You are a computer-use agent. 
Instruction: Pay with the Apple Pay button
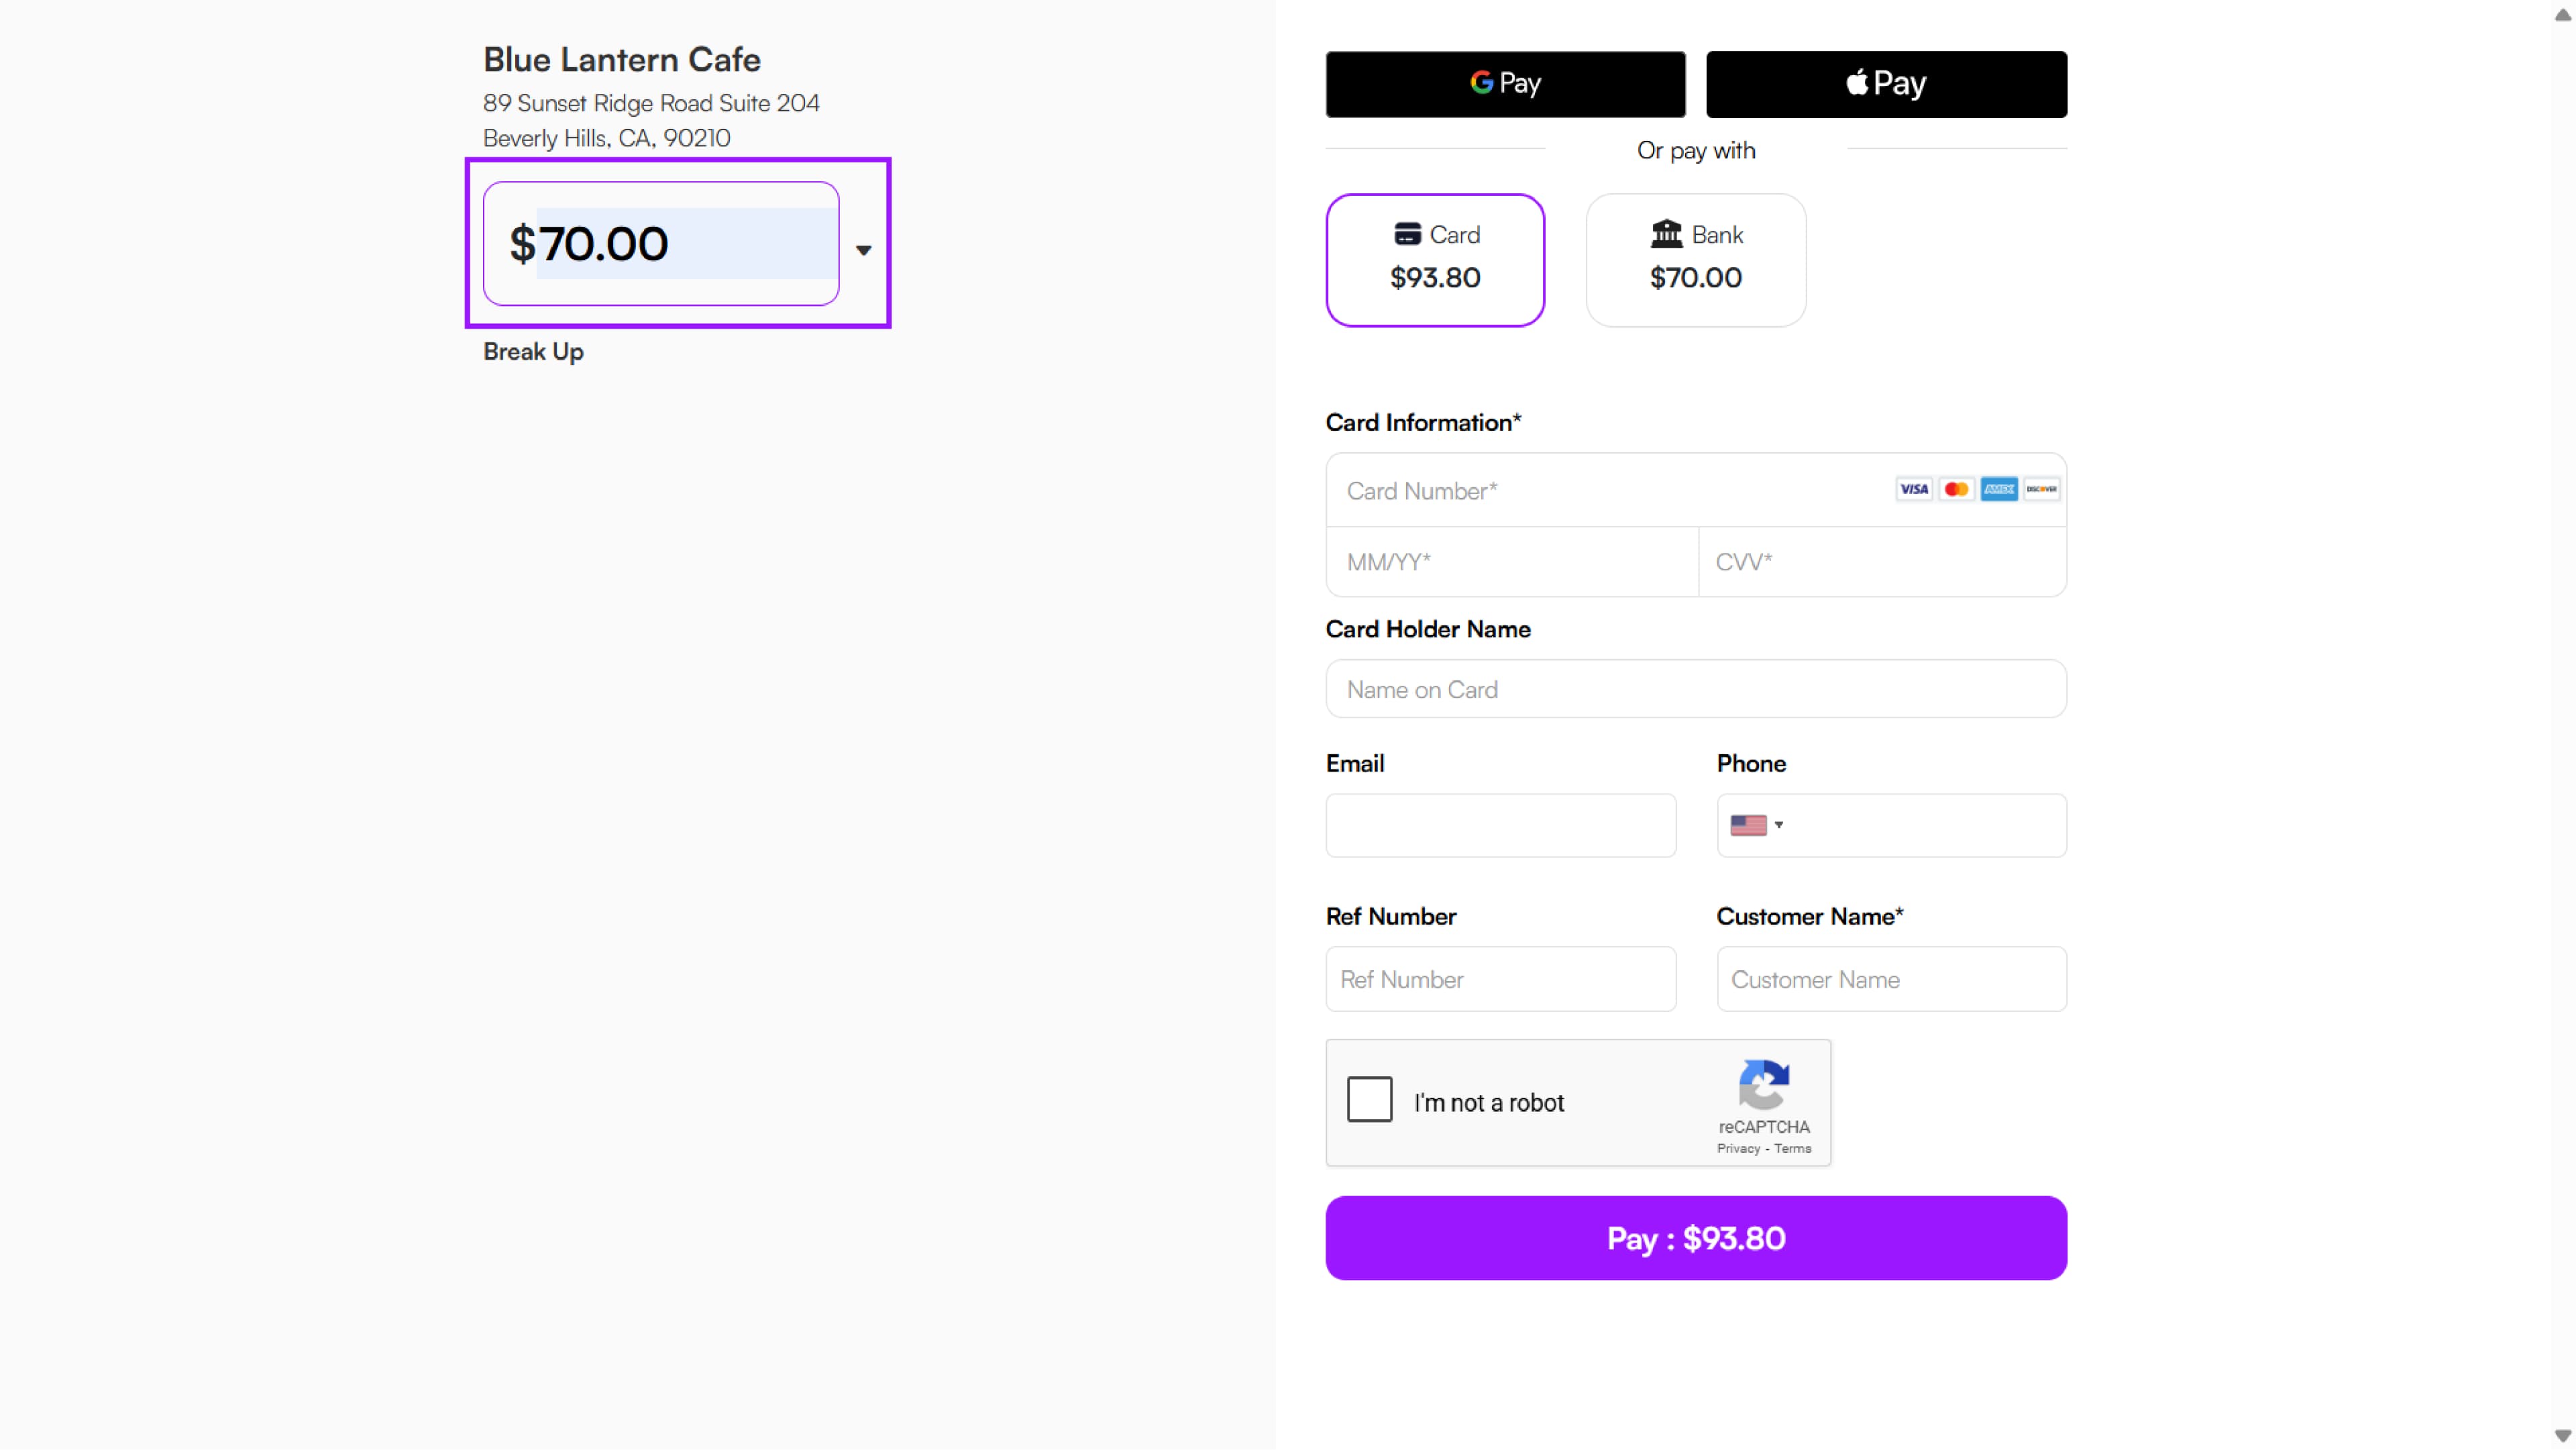pyautogui.click(x=1886, y=84)
